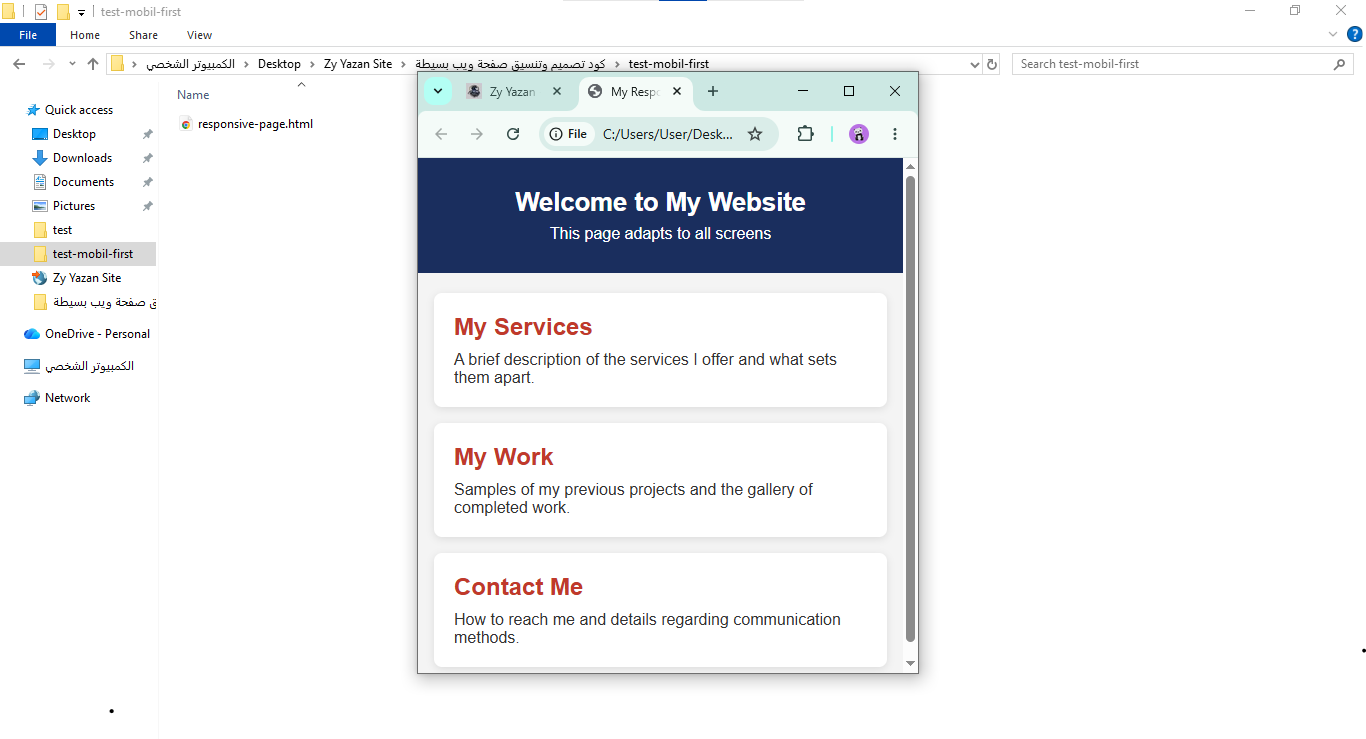The height and width of the screenshot is (739, 1366).
Task: Click the Welcome to My Website heading
Action: (660, 202)
